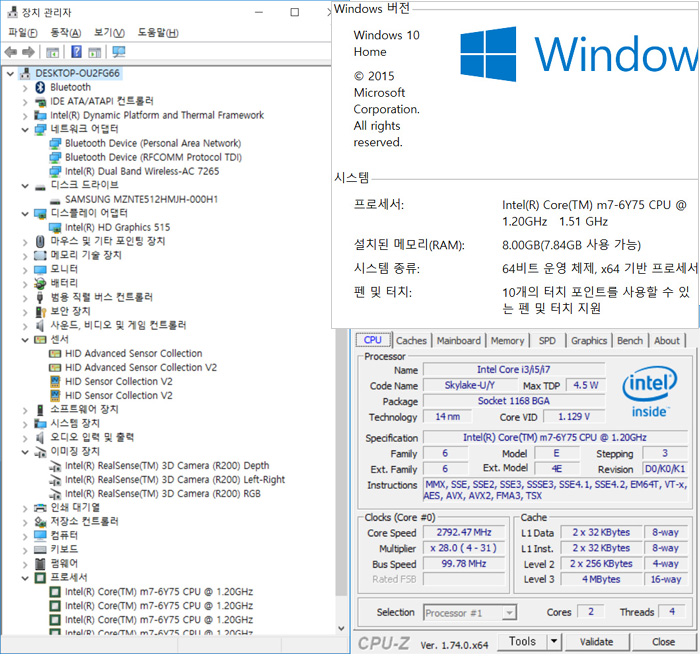Click the SAMSUNG MZNTE512HMJH-000H1 drive icon
700x657 pixels.
coord(55,200)
